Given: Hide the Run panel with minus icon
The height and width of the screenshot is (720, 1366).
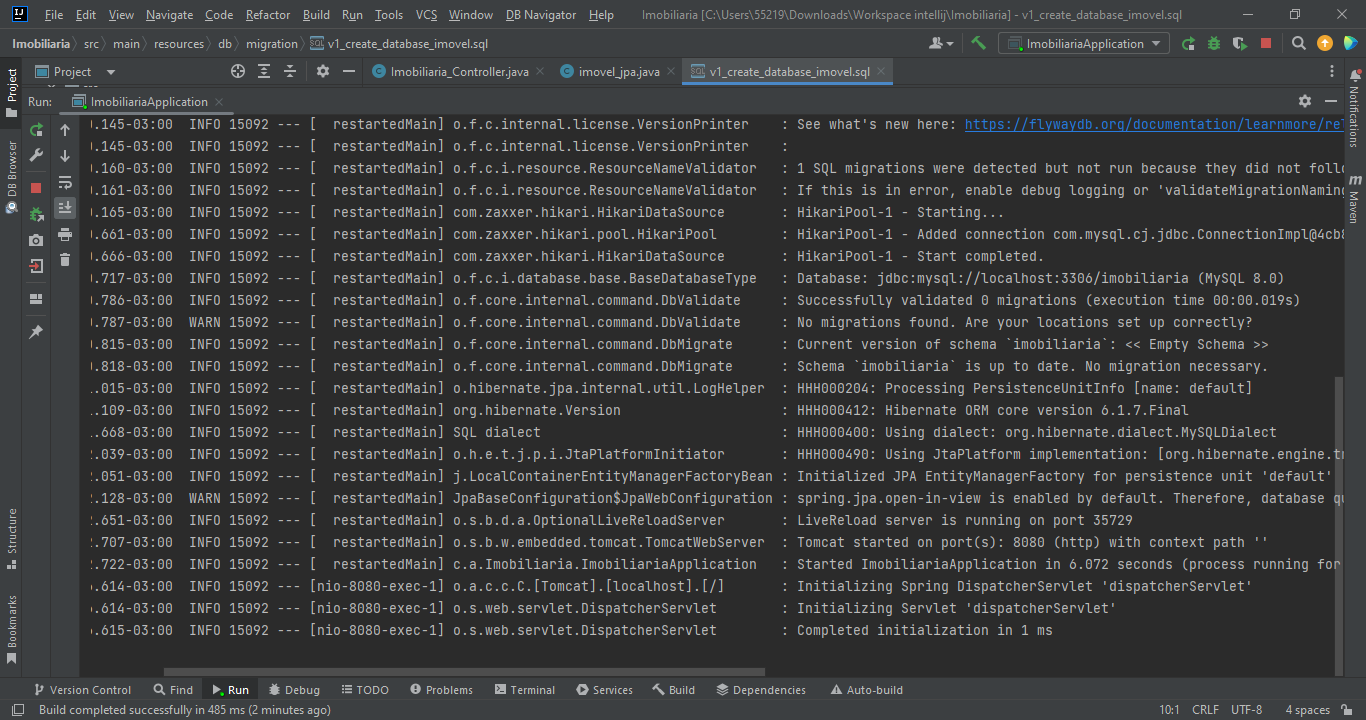Looking at the screenshot, I should [x=1331, y=101].
